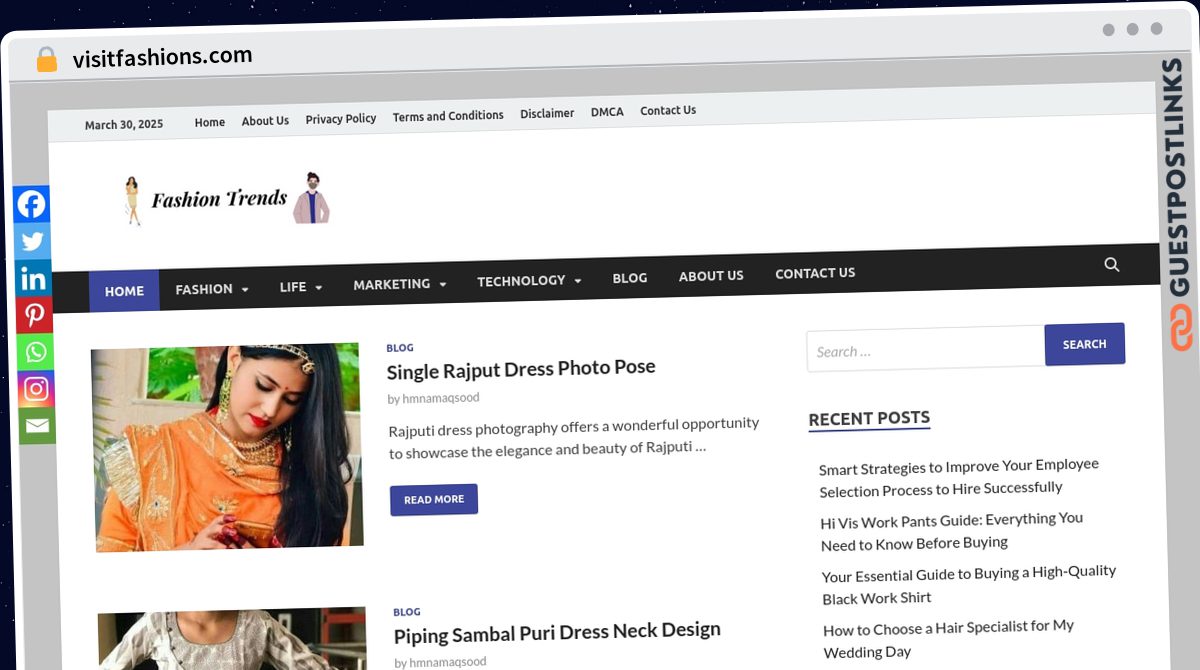
Task: Open Contact Us link in top bar
Action: (x=668, y=110)
